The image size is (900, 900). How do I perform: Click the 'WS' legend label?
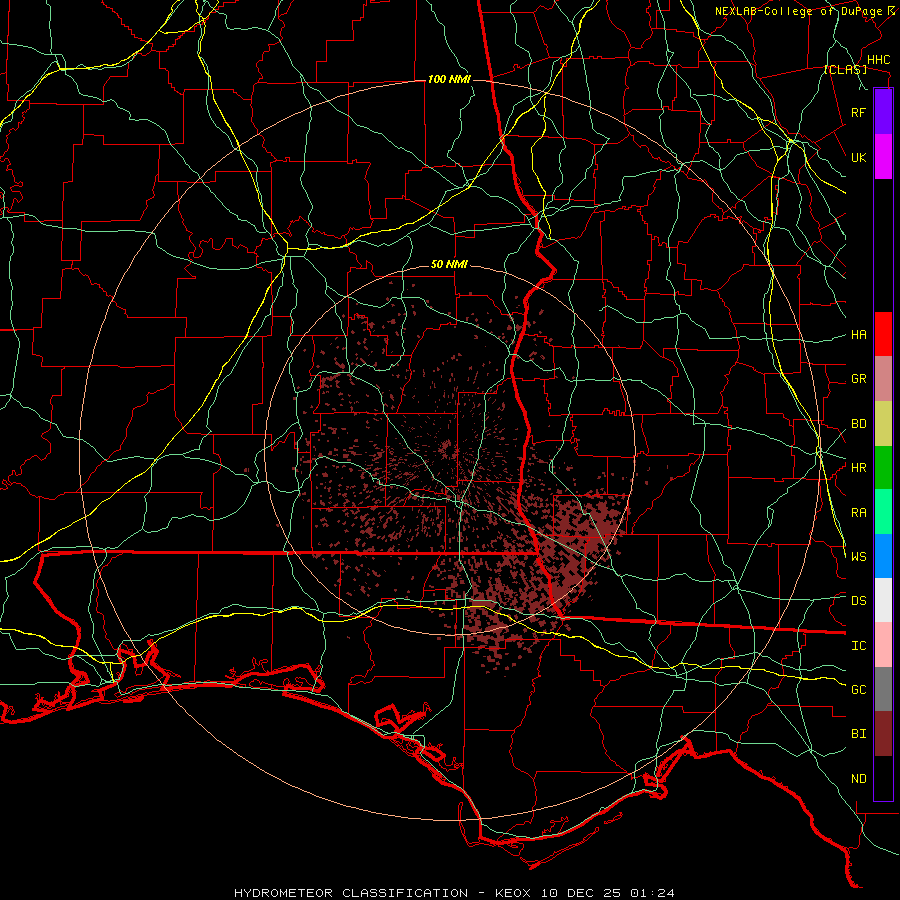pos(858,557)
